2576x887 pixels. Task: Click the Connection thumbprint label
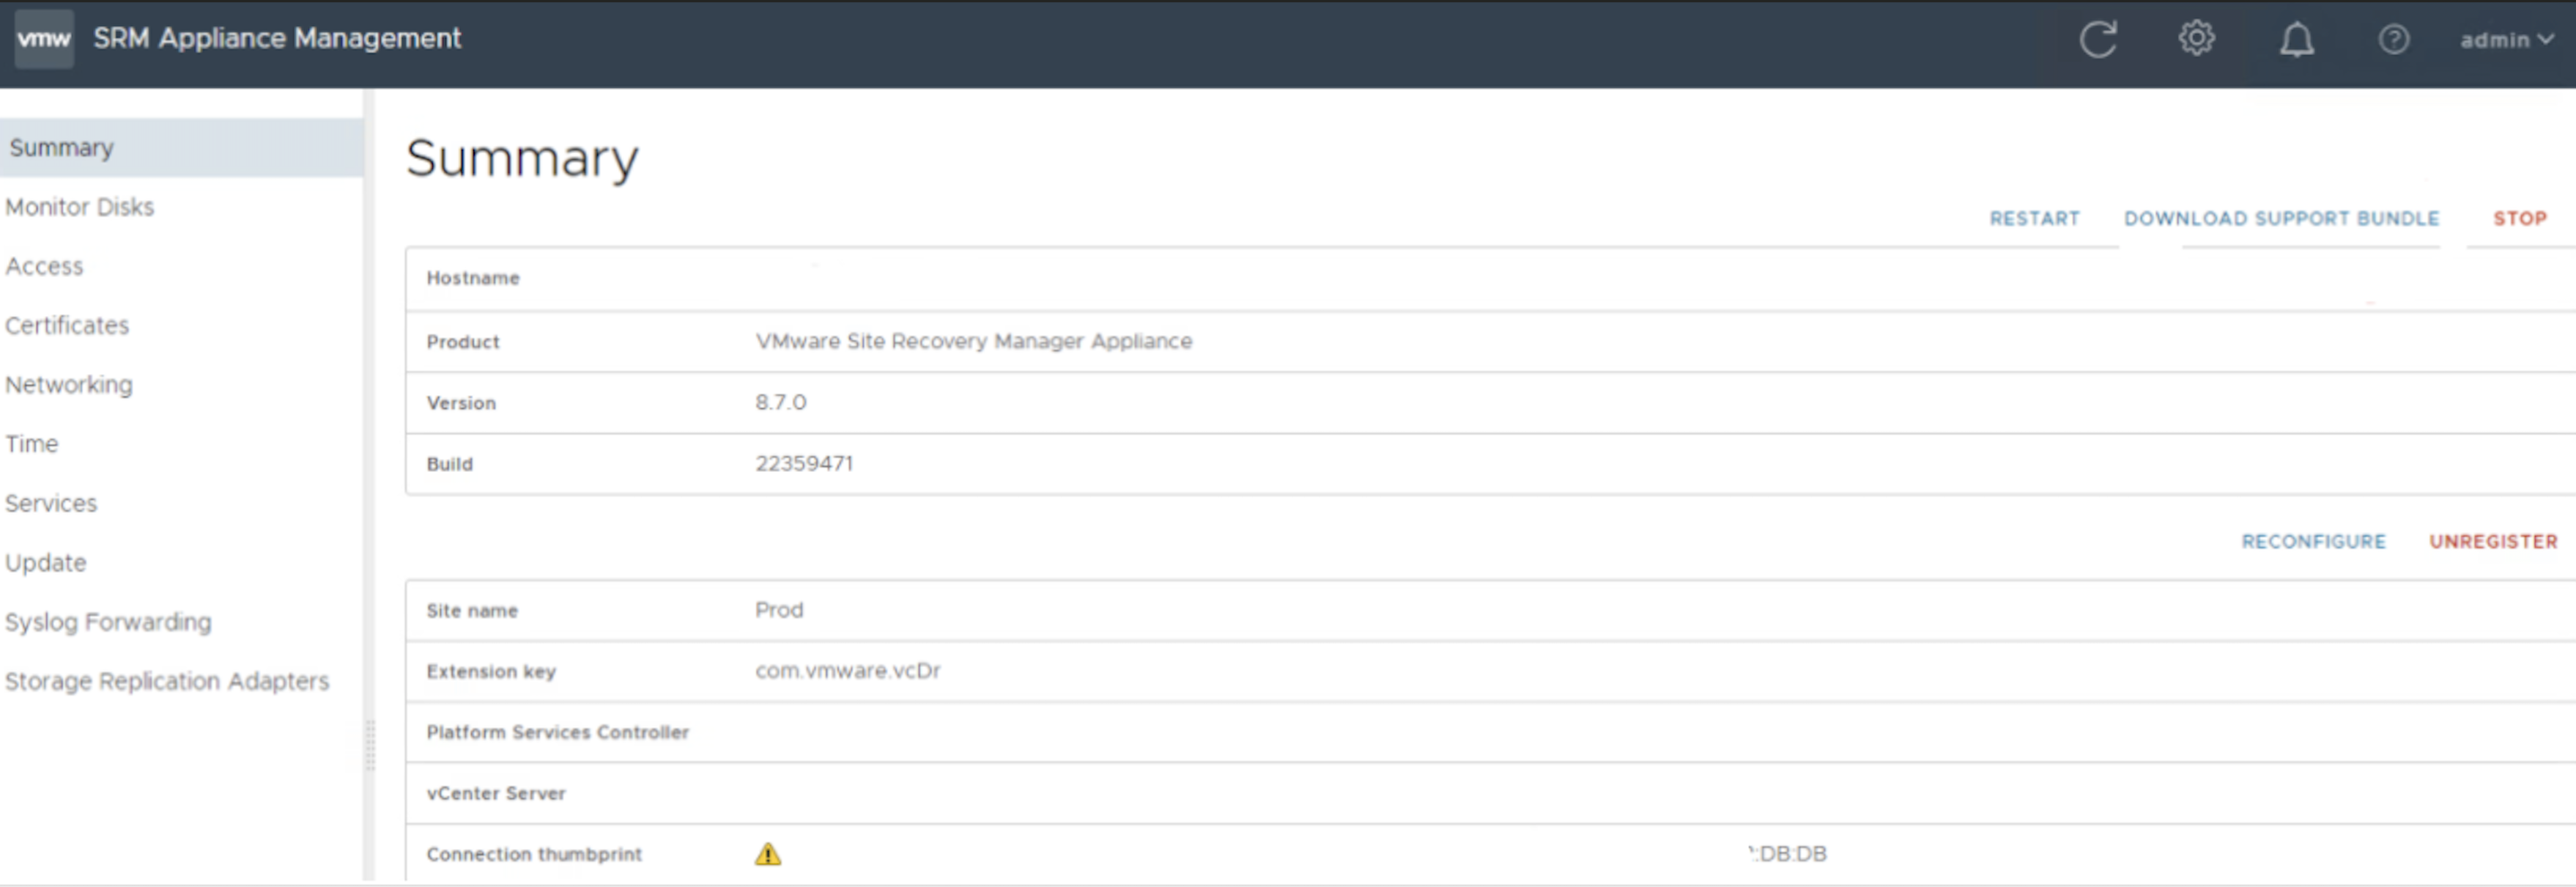click(x=534, y=855)
